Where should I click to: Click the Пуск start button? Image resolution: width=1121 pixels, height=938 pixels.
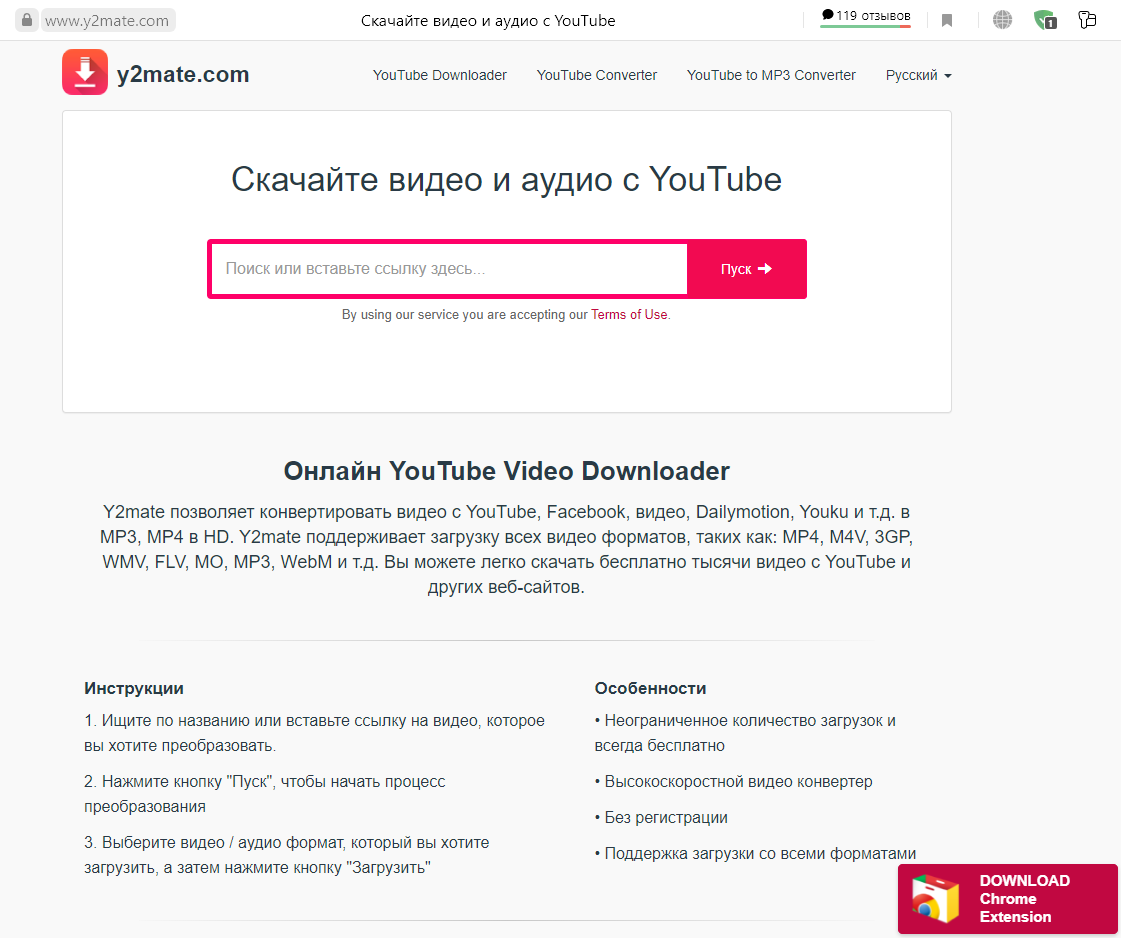click(746, 269)
